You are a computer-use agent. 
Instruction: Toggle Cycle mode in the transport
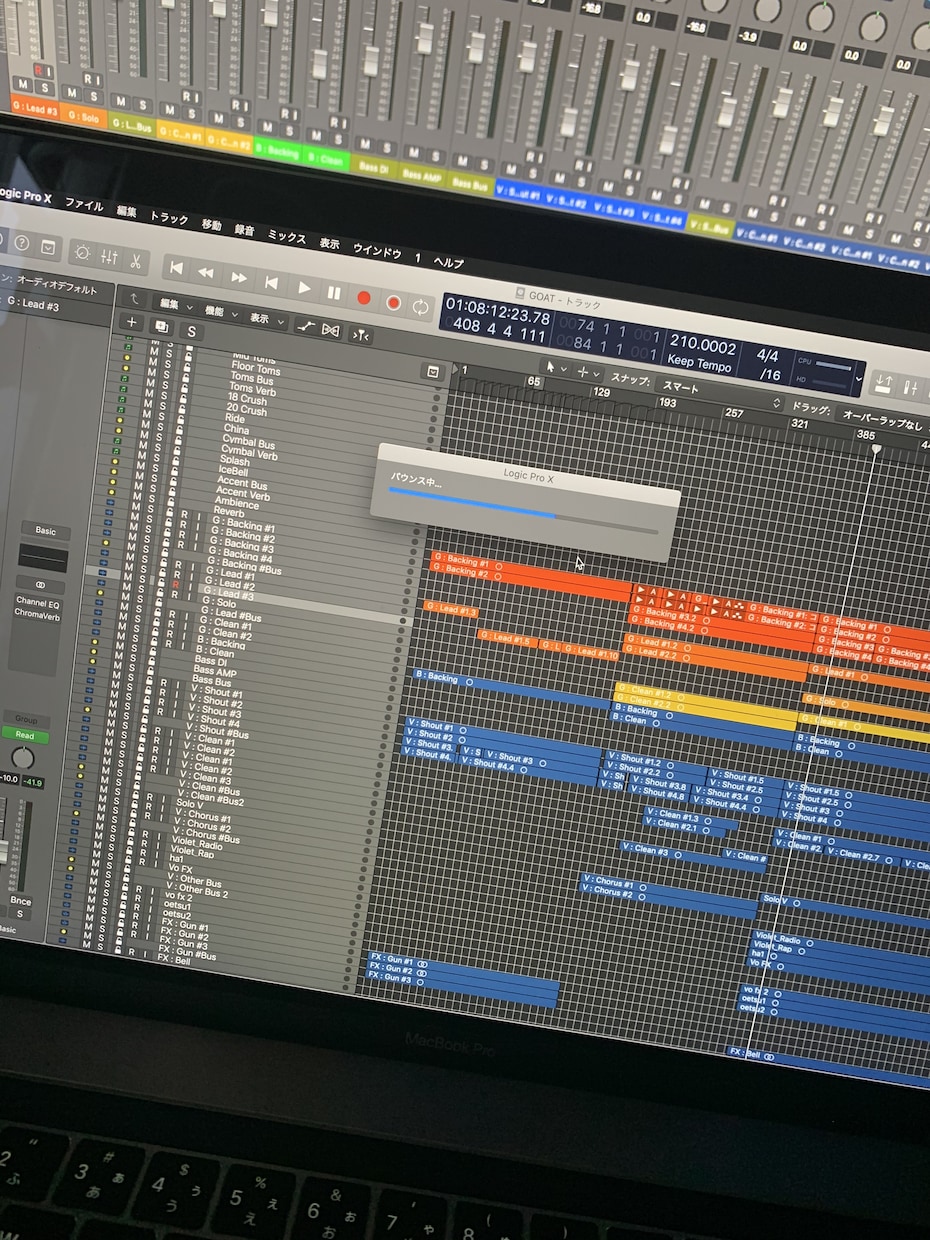point(421,306)
